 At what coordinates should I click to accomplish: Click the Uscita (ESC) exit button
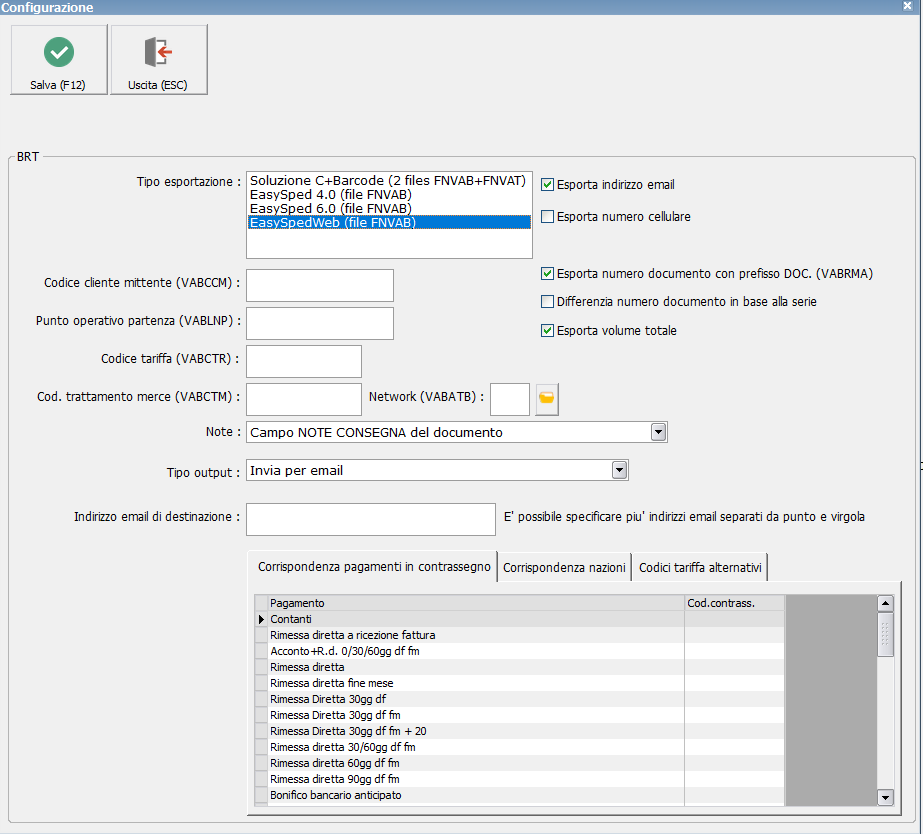(x=158, y=59)
